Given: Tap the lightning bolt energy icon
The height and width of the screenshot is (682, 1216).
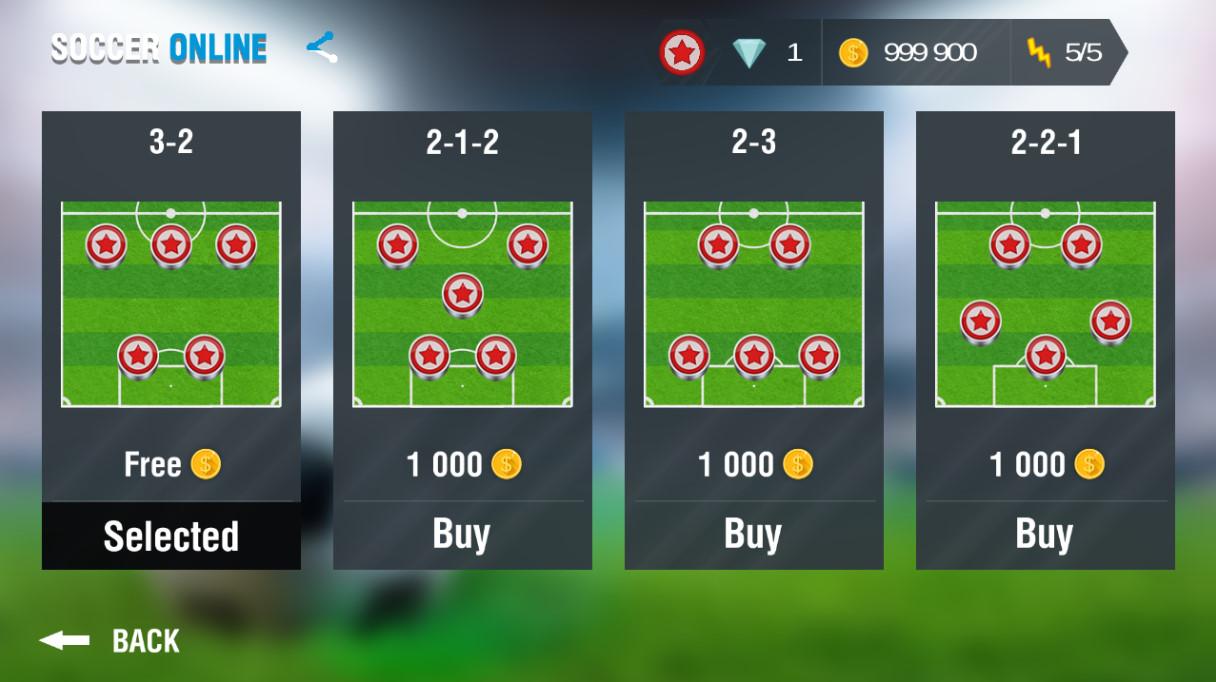Looking at the screenshot, I should [1040, 52].
